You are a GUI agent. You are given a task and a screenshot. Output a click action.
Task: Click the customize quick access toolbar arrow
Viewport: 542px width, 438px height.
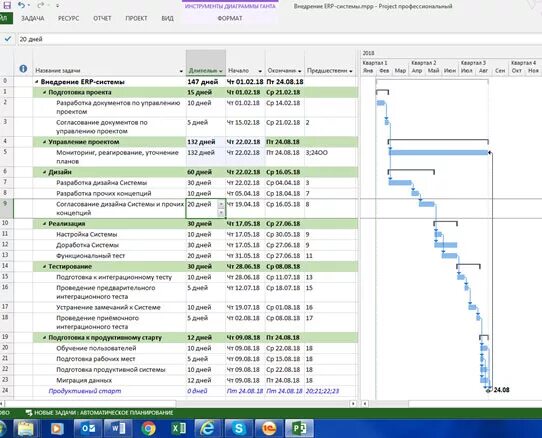click(x=57, y=5)
